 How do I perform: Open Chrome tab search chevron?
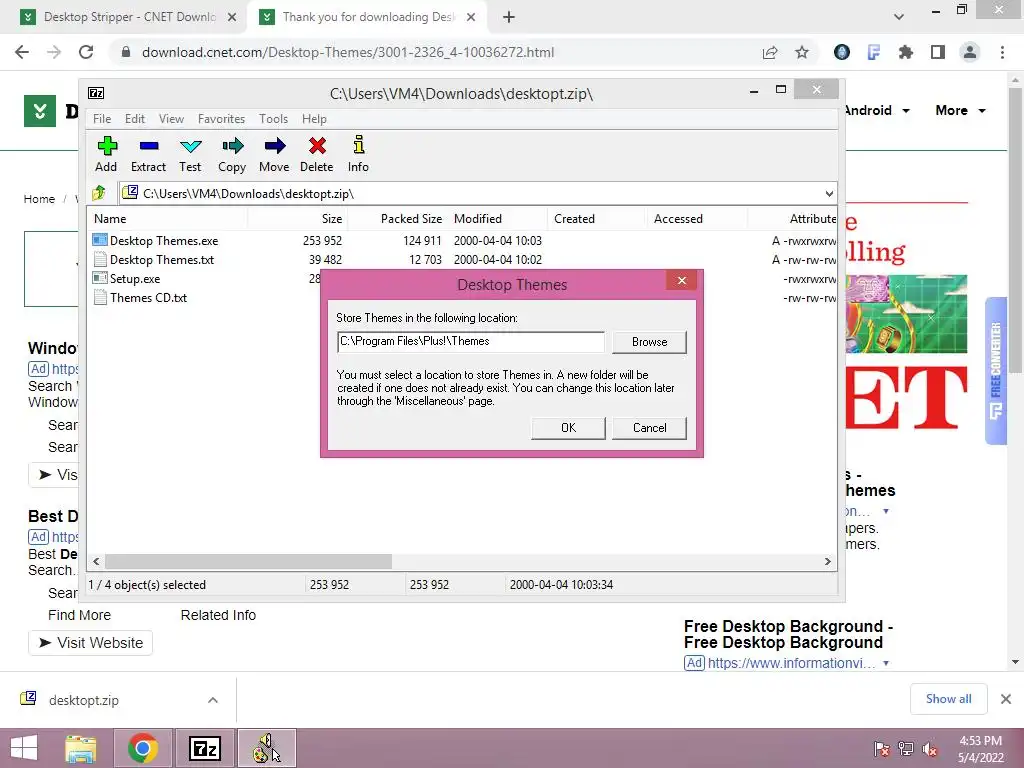899,16
